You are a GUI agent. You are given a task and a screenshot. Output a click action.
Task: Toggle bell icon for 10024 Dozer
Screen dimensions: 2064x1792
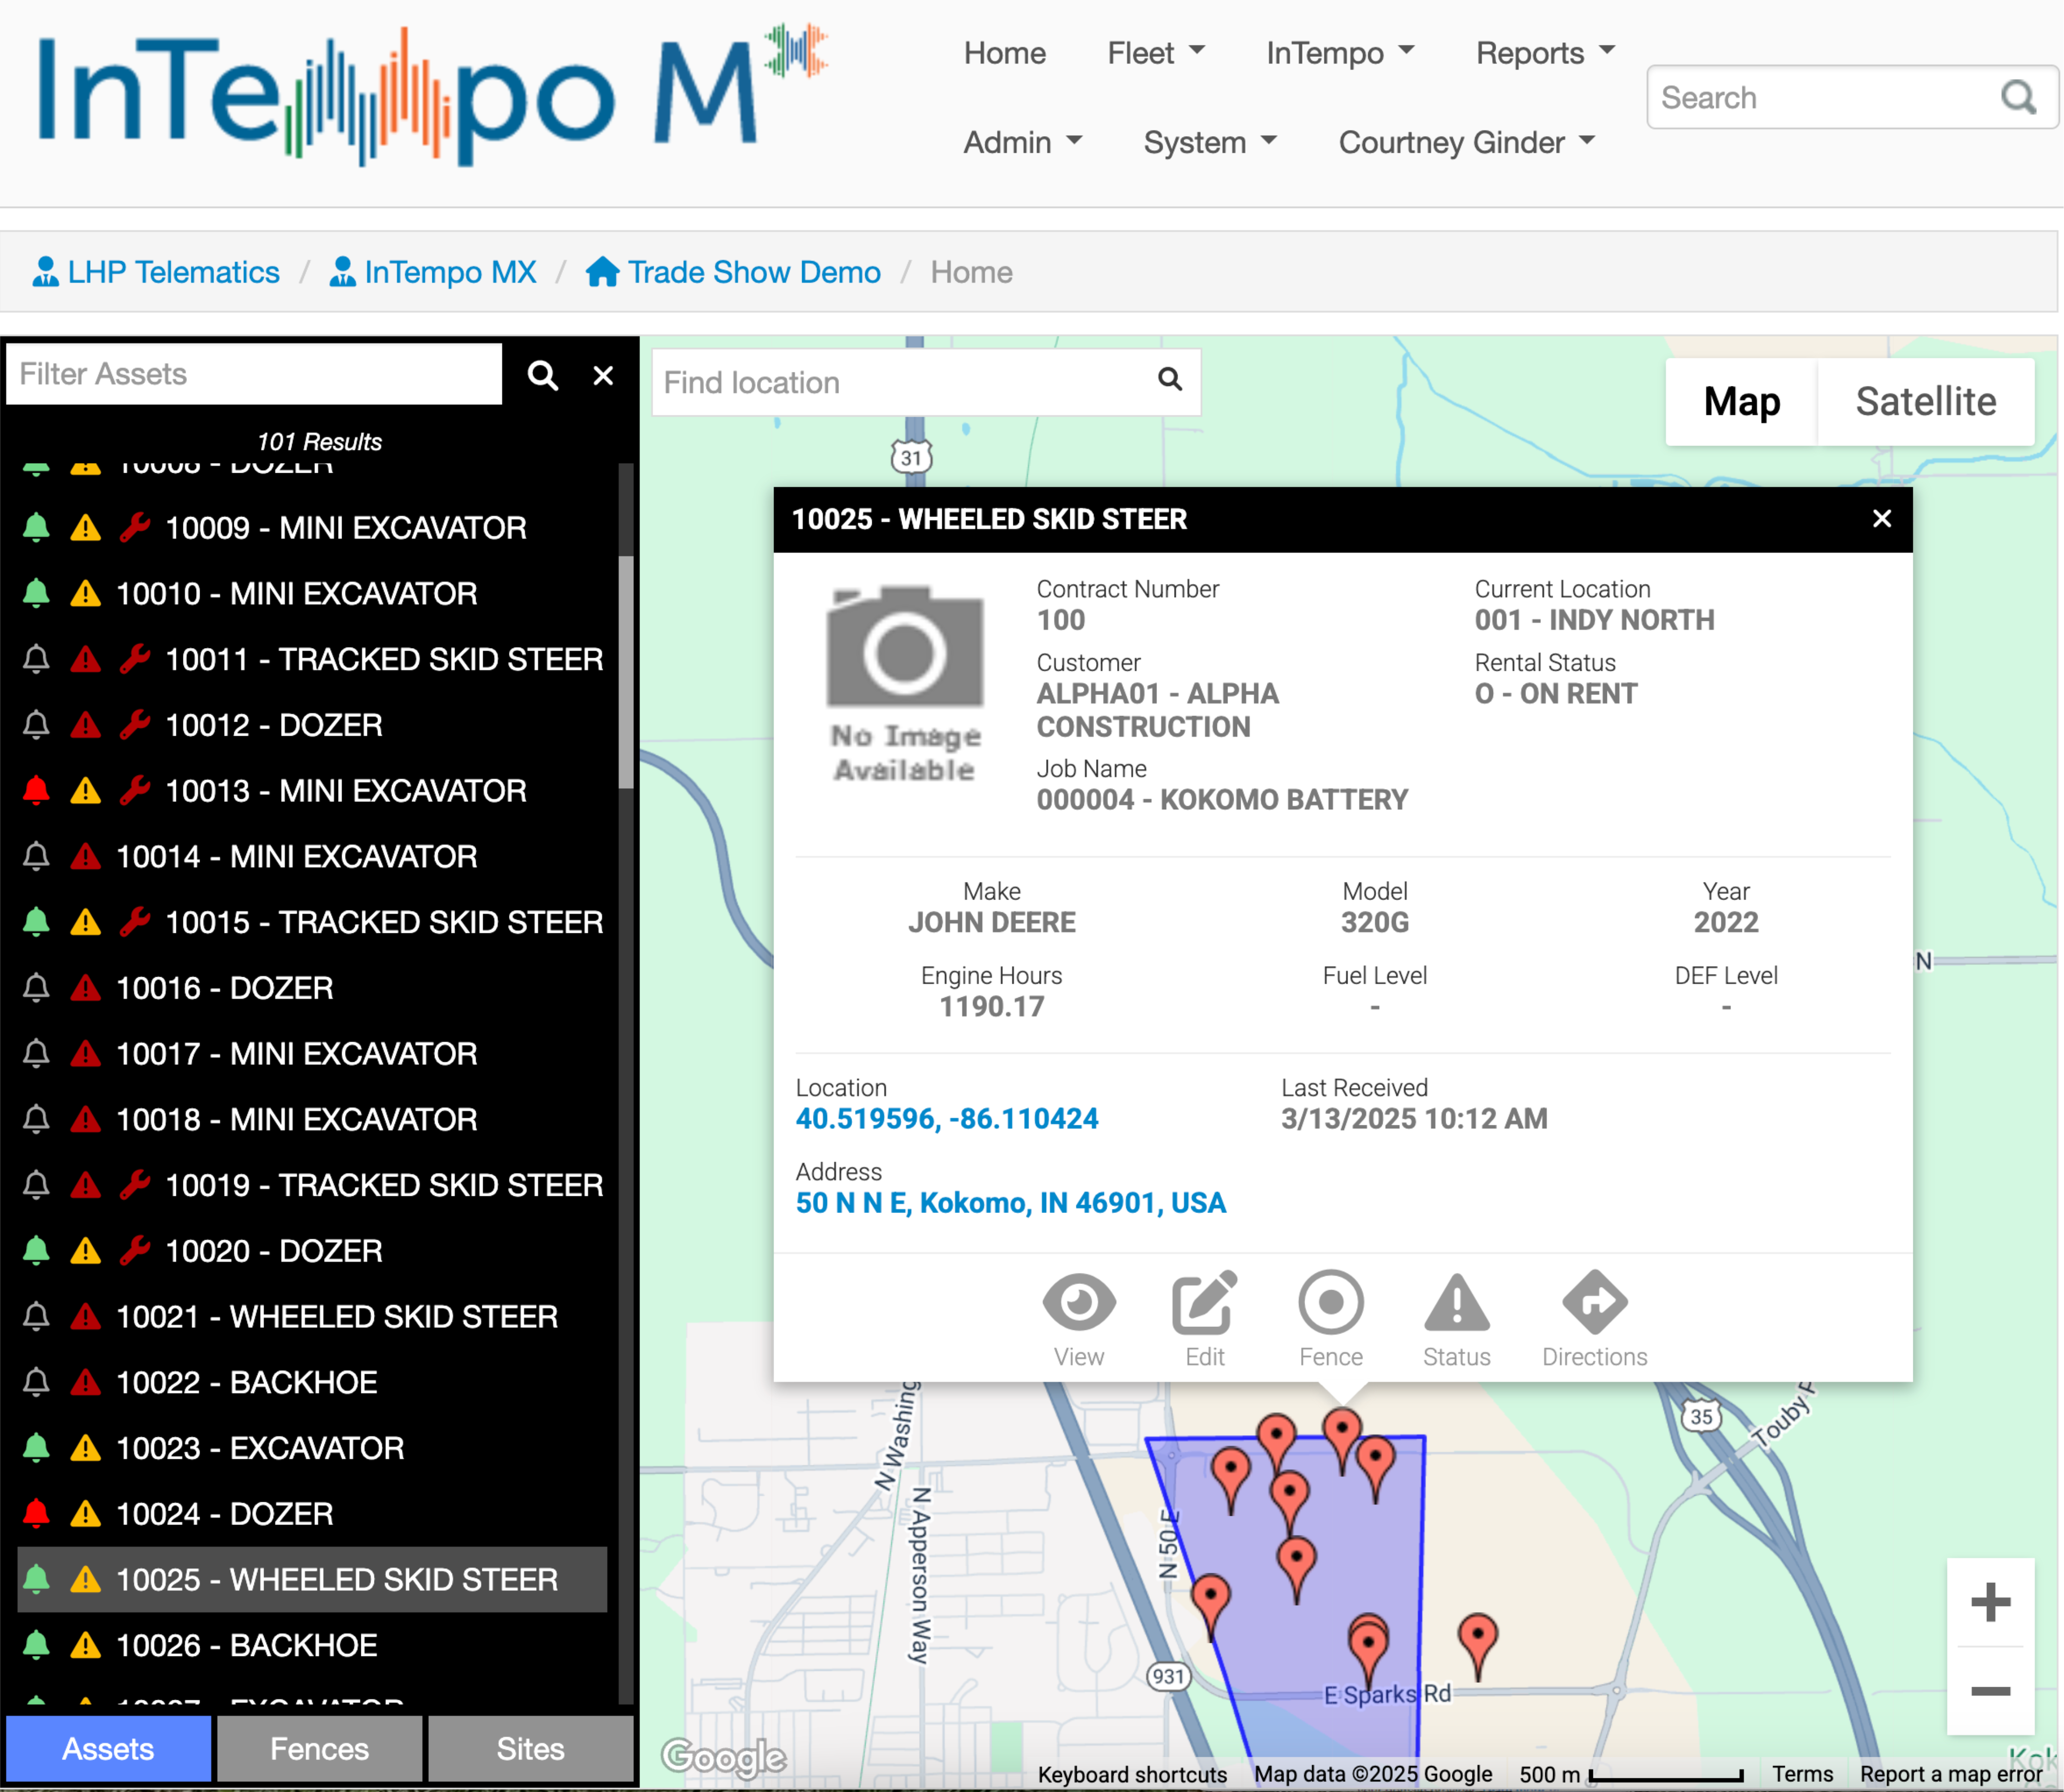click(x=36, y=1513)
